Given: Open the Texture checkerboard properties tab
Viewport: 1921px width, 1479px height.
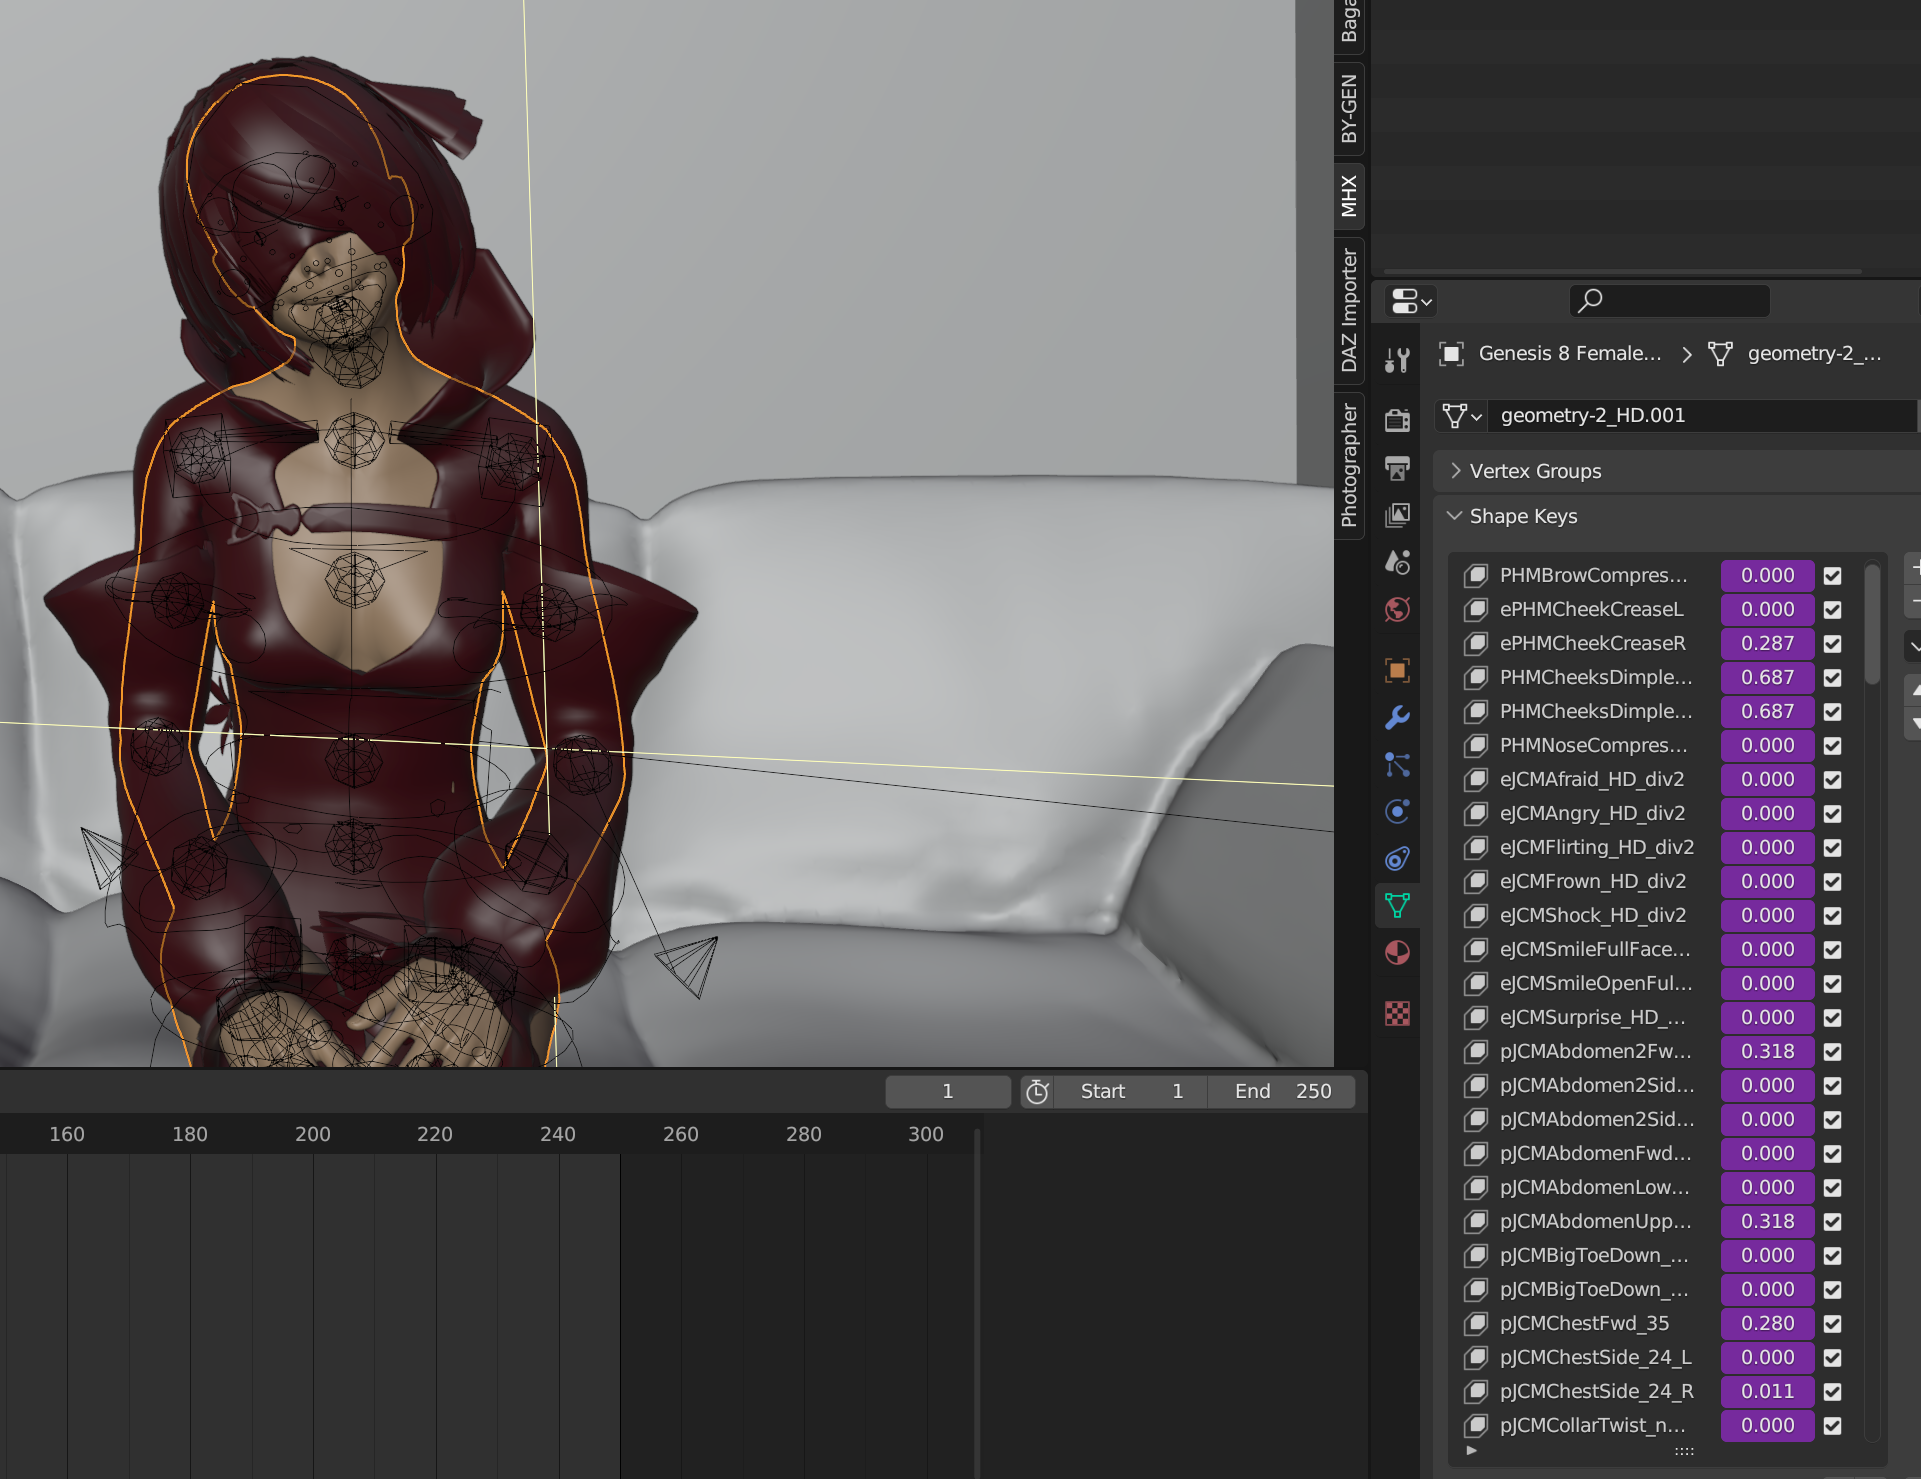Looking at the screenshot, I should tap(1397, 1013).
